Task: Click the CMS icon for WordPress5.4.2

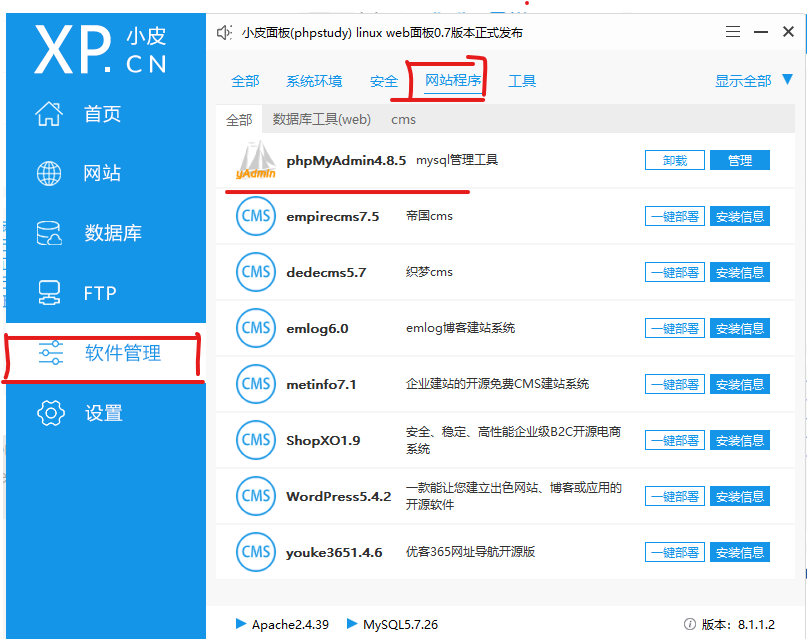Action: [256, 496]
